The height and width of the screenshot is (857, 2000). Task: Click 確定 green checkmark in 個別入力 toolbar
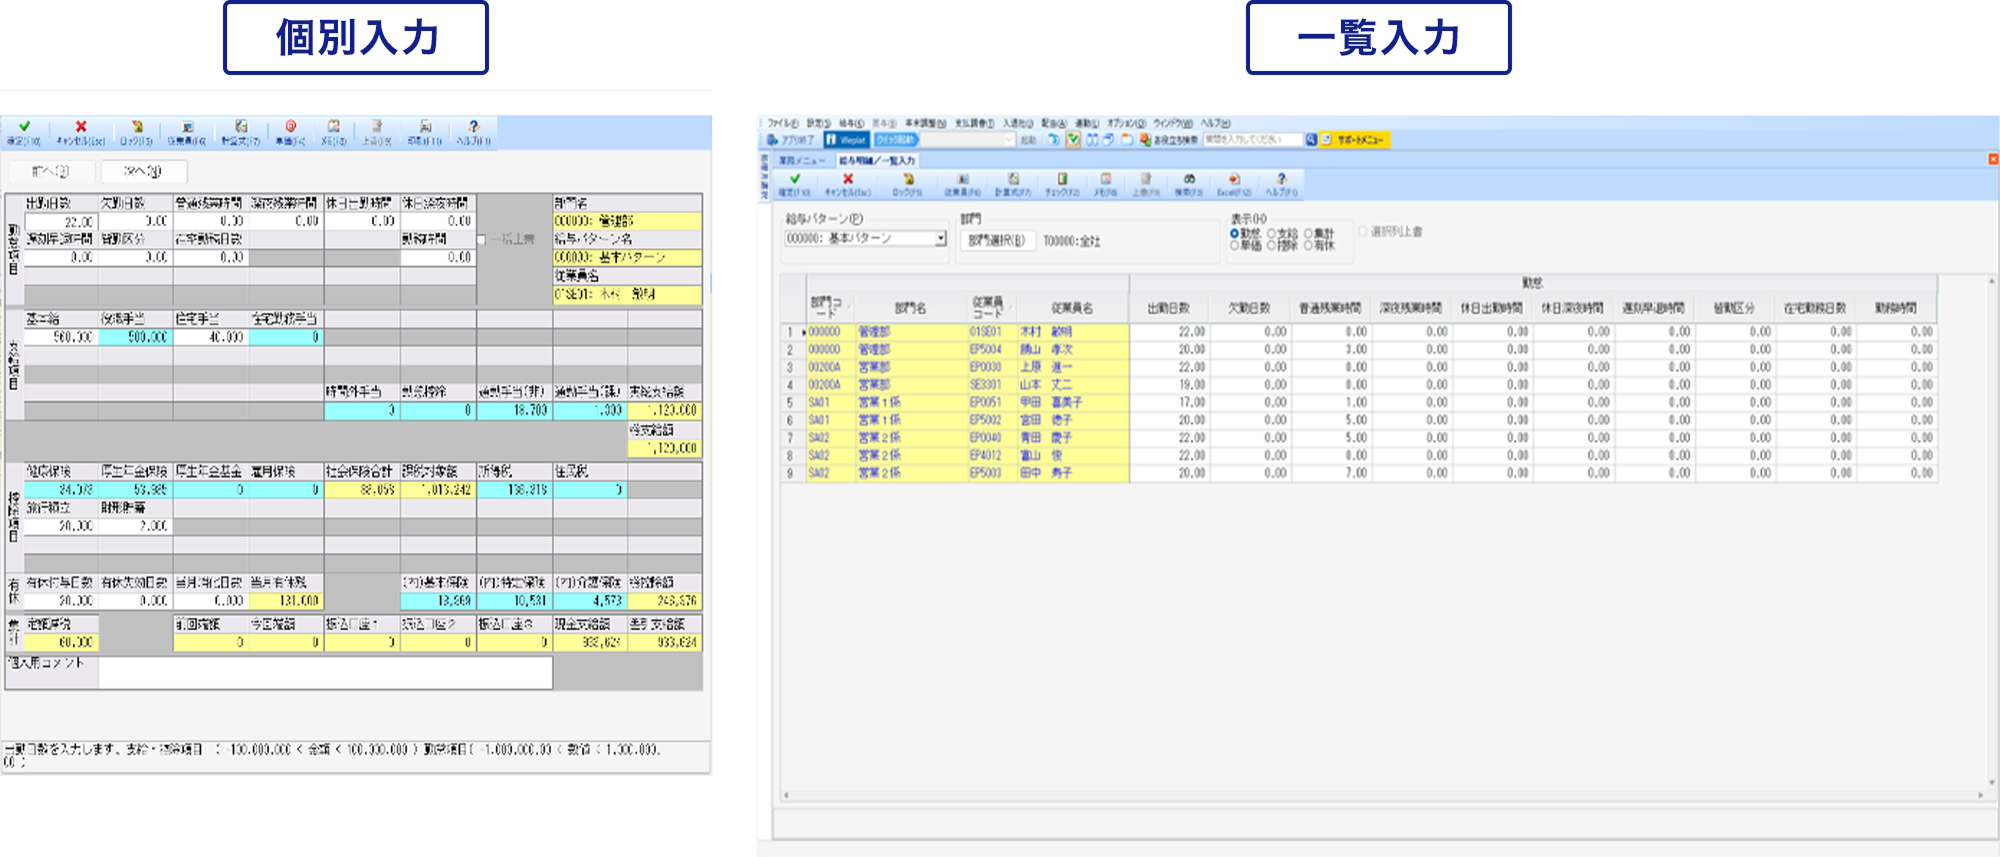pos(24,131)
